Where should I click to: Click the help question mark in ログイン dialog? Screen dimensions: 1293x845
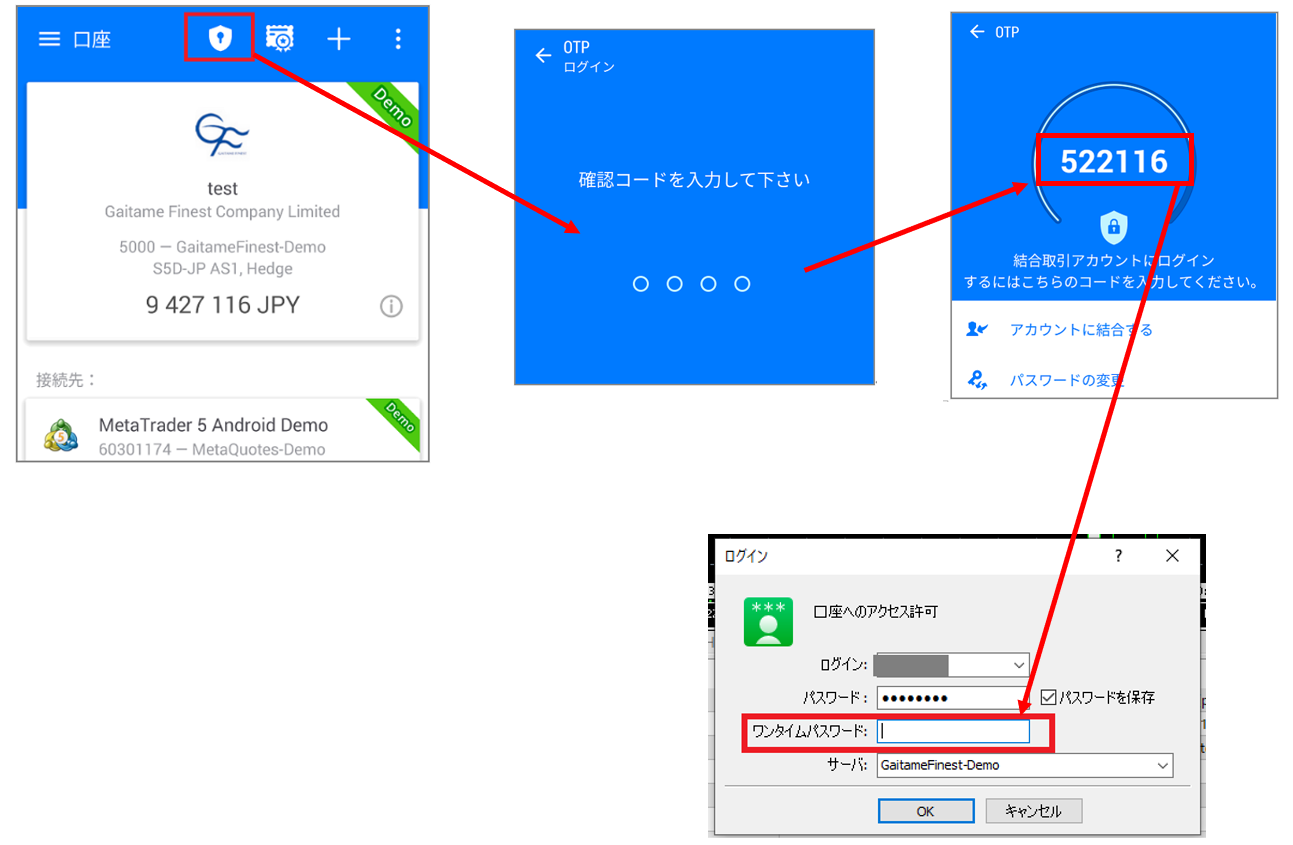coord(1119,555)
